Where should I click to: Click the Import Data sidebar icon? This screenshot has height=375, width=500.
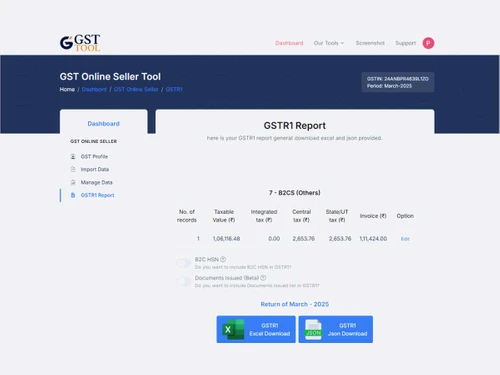click(x=73, y=169)
